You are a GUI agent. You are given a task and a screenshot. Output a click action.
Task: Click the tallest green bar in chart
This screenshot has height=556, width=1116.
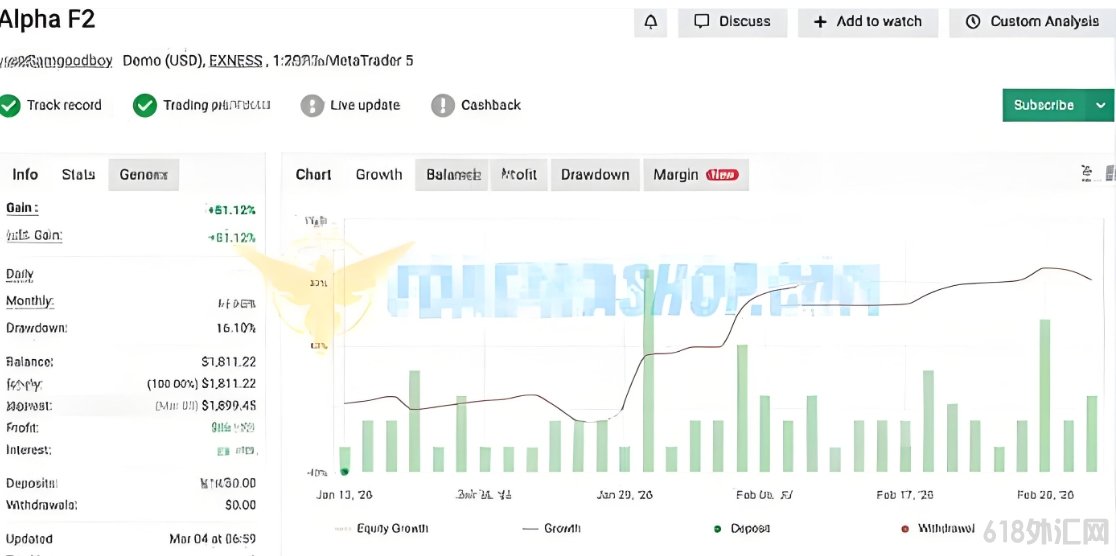pos(648,370)
